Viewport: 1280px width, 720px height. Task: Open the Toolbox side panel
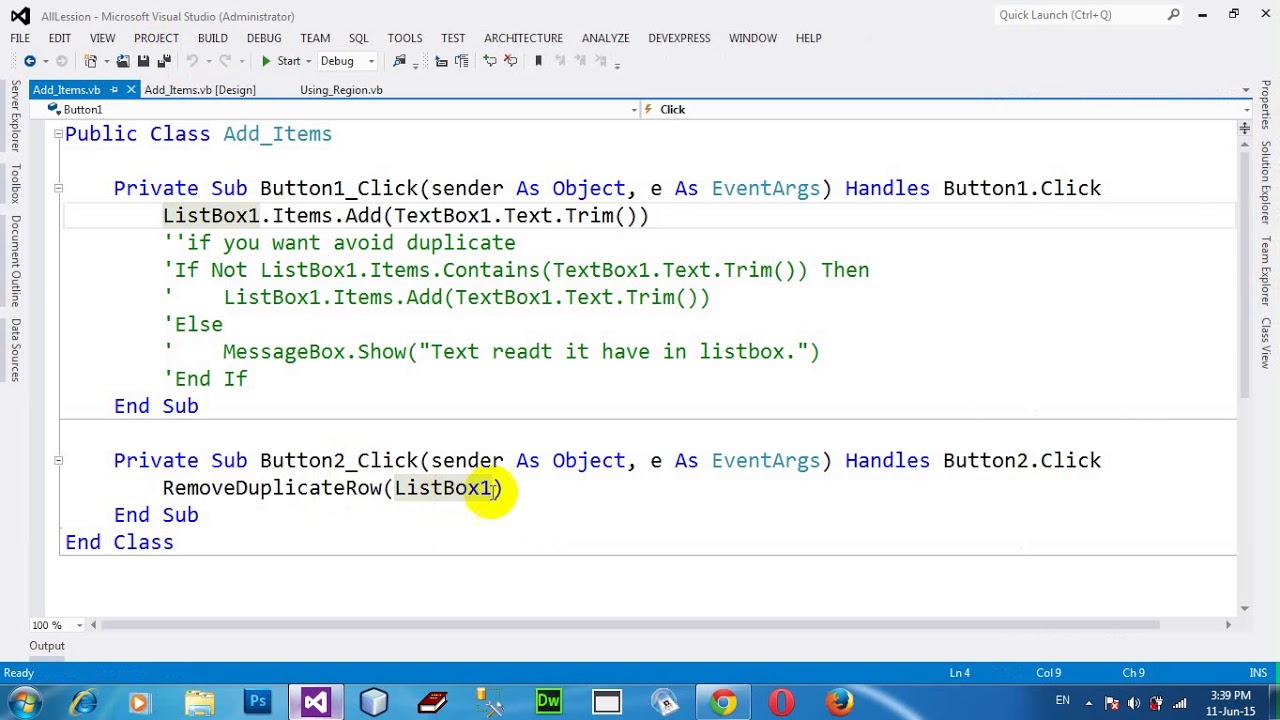point(15,182)
